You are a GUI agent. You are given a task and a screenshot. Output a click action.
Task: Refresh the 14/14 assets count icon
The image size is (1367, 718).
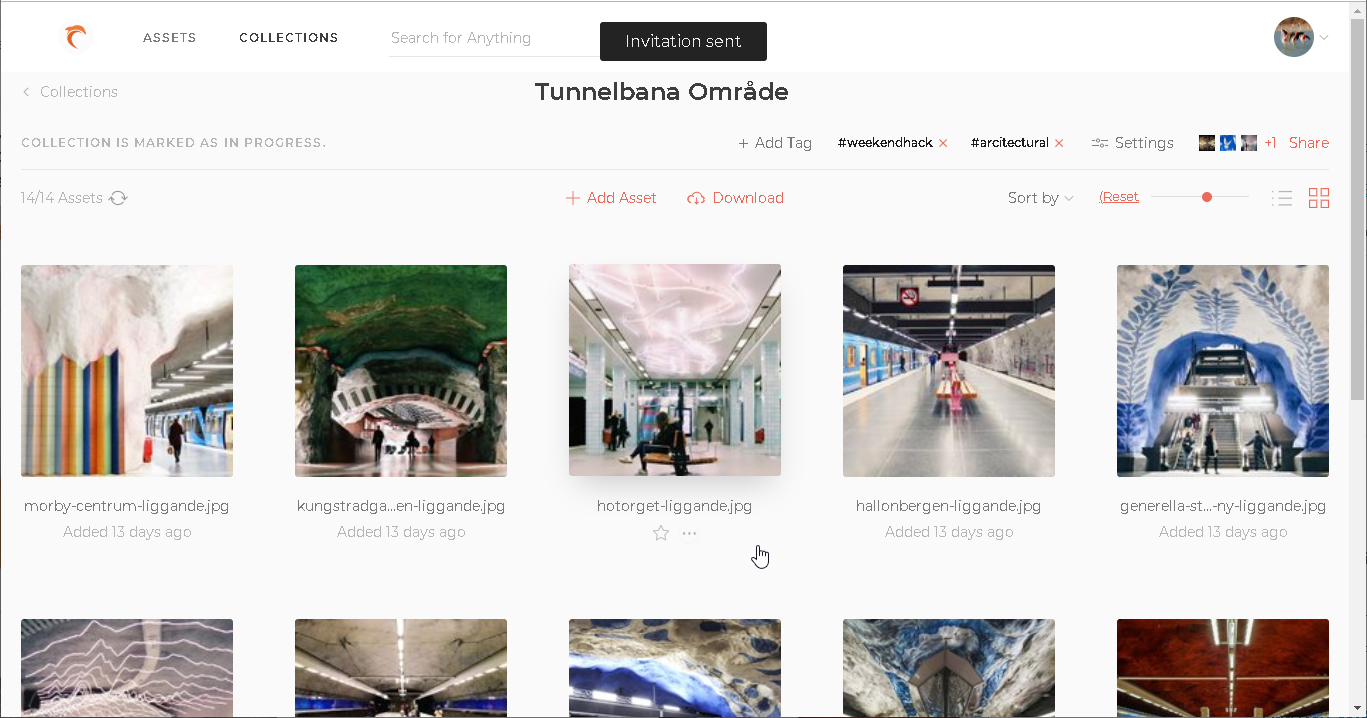(118, 198)
